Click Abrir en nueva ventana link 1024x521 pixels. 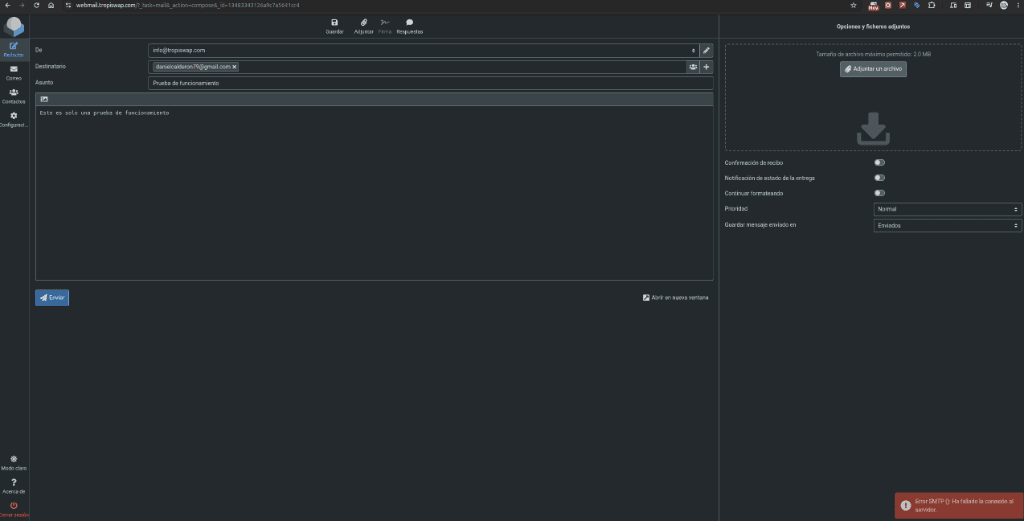[675, 298]
